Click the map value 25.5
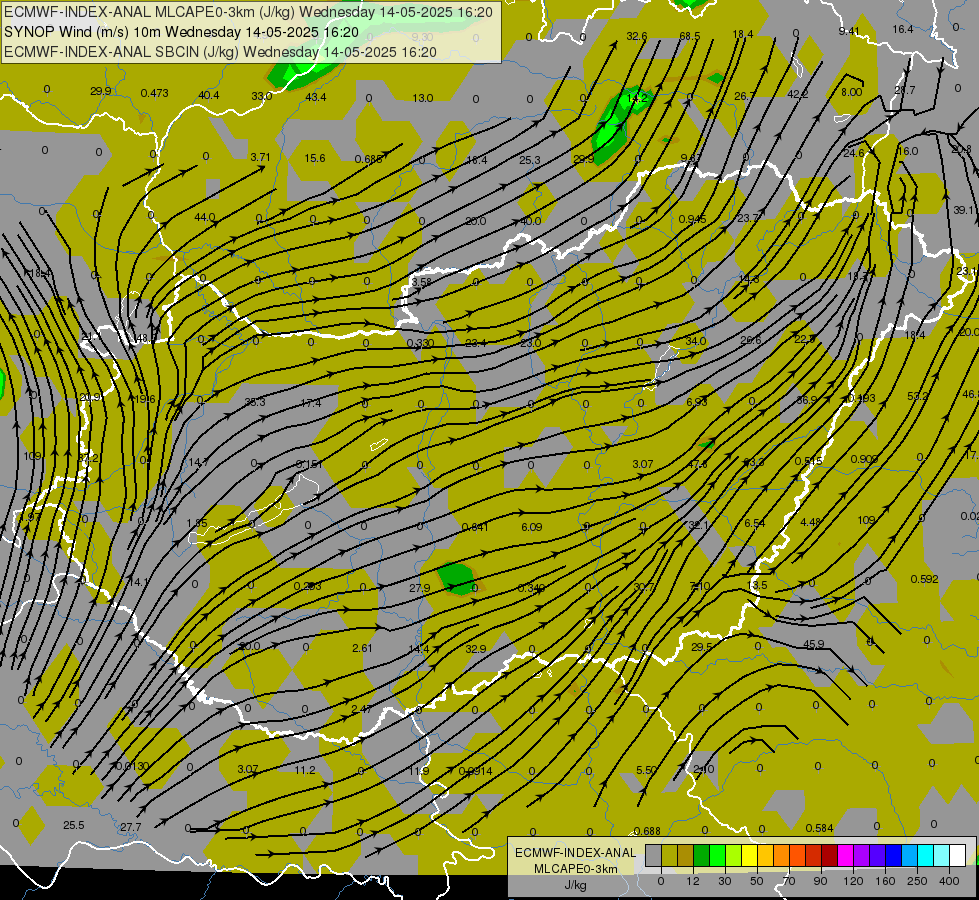The height and width of the screenshot is (900, 979). pos(74,825)
